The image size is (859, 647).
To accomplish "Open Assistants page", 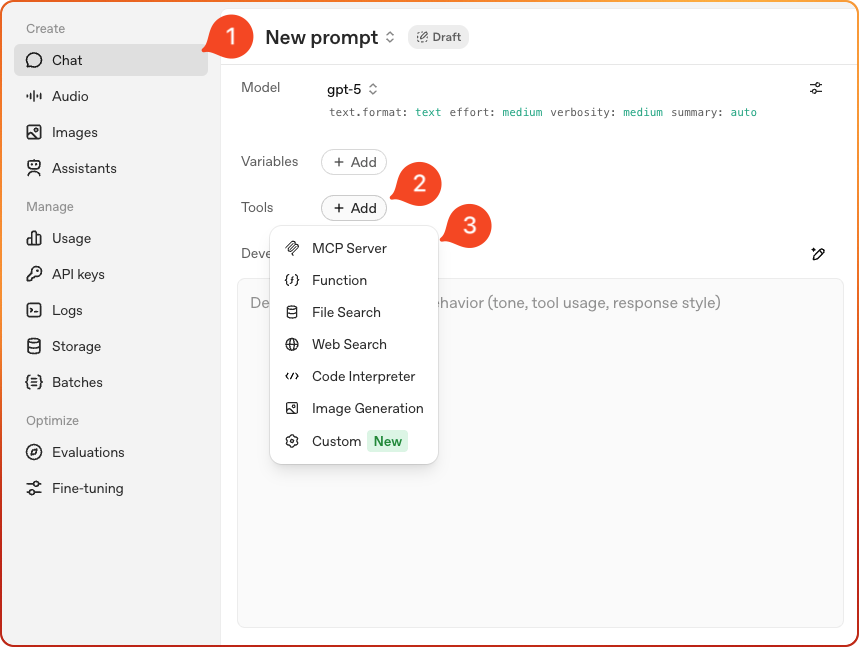I will pos(84,168).
